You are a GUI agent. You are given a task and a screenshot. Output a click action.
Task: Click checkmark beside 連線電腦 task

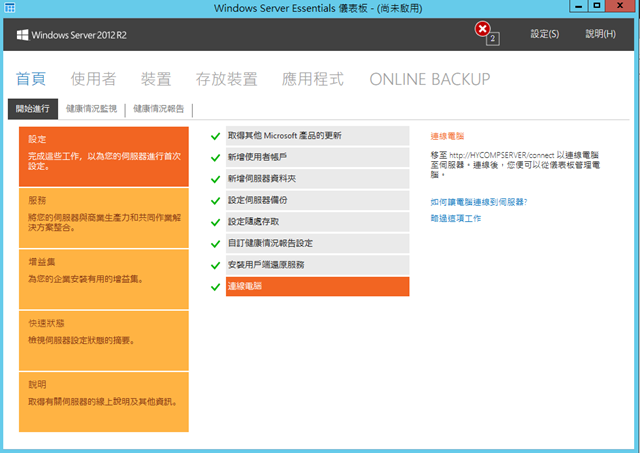(x=216, y=287)
